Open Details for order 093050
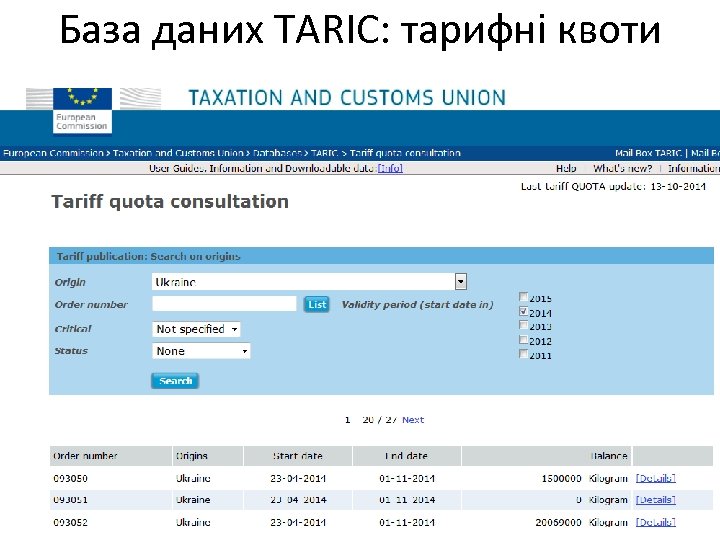Screen dimensions: 720x540 coord(655,478)
